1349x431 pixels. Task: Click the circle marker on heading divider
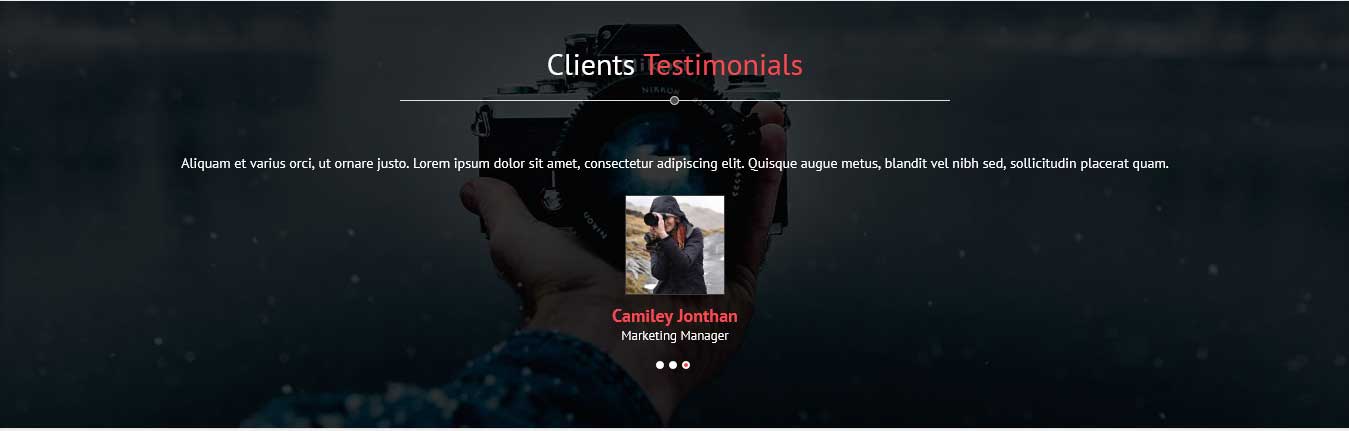click(x=675, y=100)
